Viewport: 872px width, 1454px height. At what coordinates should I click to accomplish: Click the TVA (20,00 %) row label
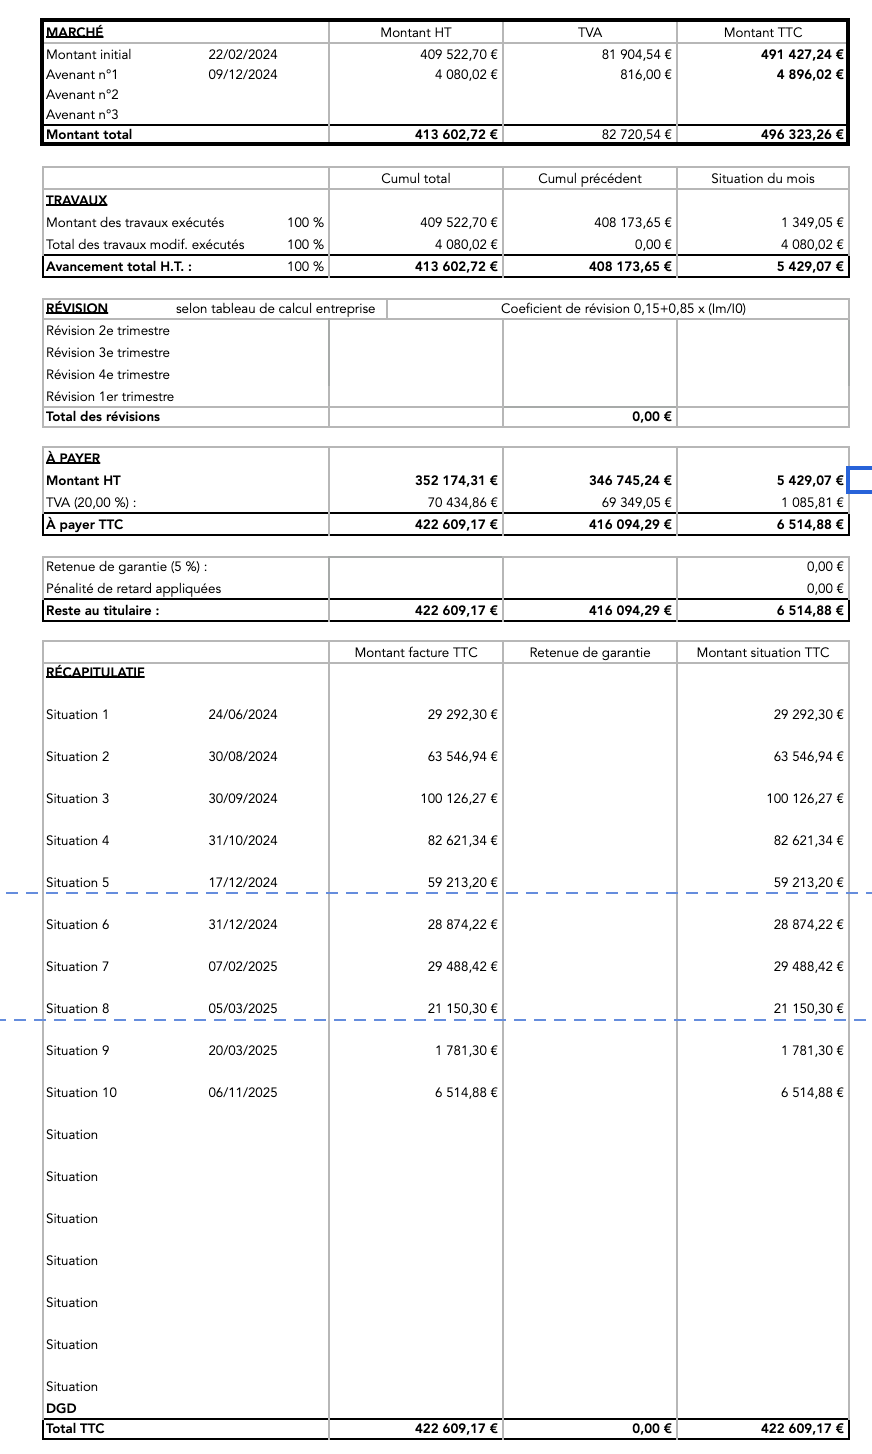[x=91, y=503]
